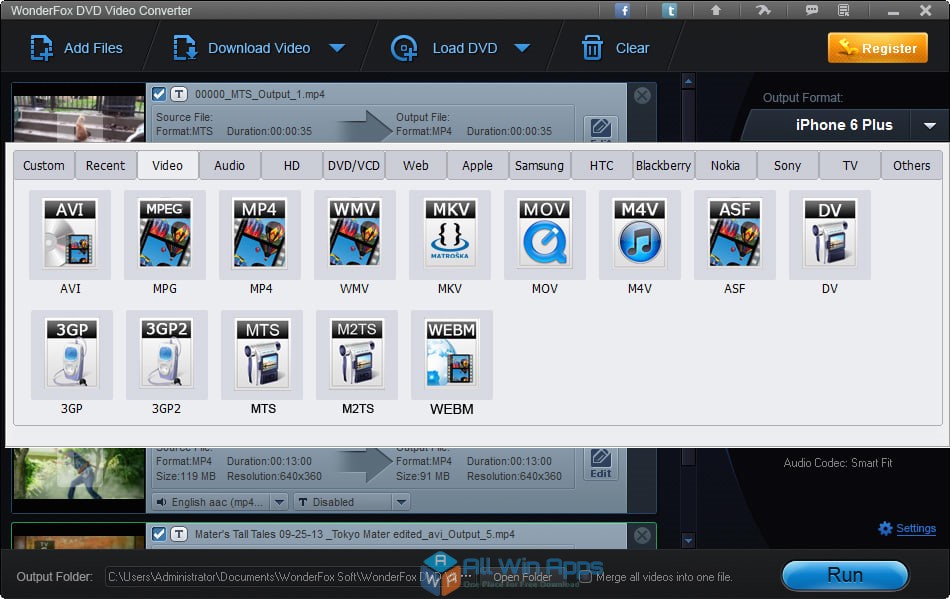Image resolution: width=950 pixels, height=599 pixels.
Task: Select the MTS format icon
Action: pyautogui.click(x=262, y=355)
